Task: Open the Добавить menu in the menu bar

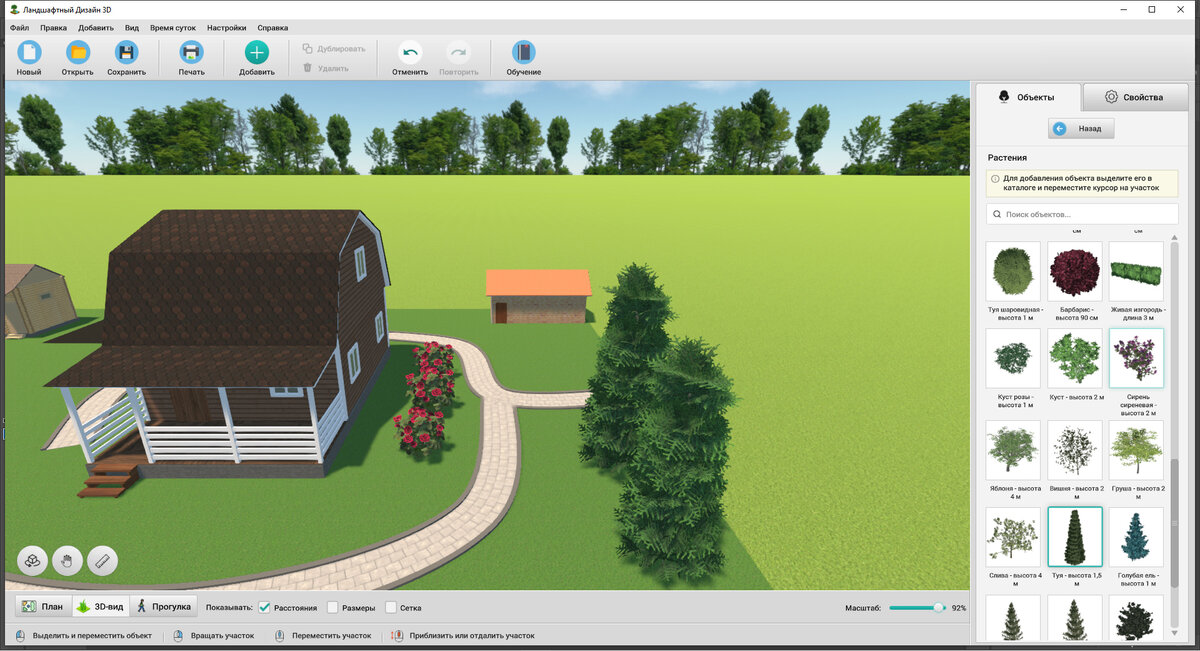Action: (x=96, y=28)
